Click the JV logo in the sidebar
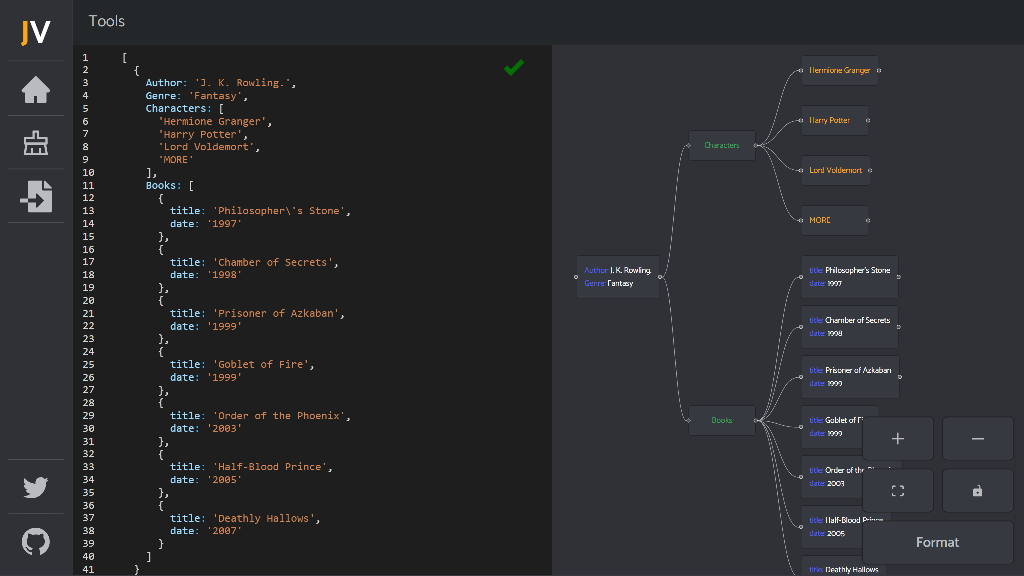Viewport: 1024px width, 576px height. [x=36, y=32]
